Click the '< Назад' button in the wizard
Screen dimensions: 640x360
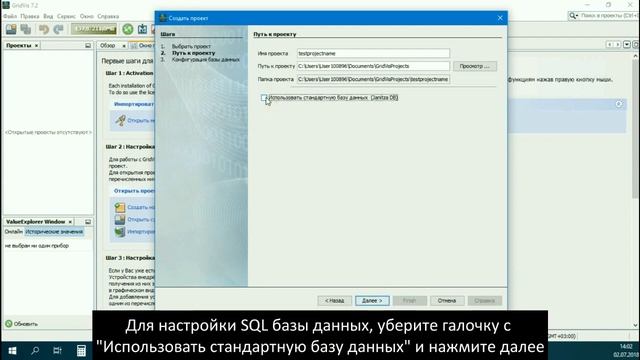(334, 301)
